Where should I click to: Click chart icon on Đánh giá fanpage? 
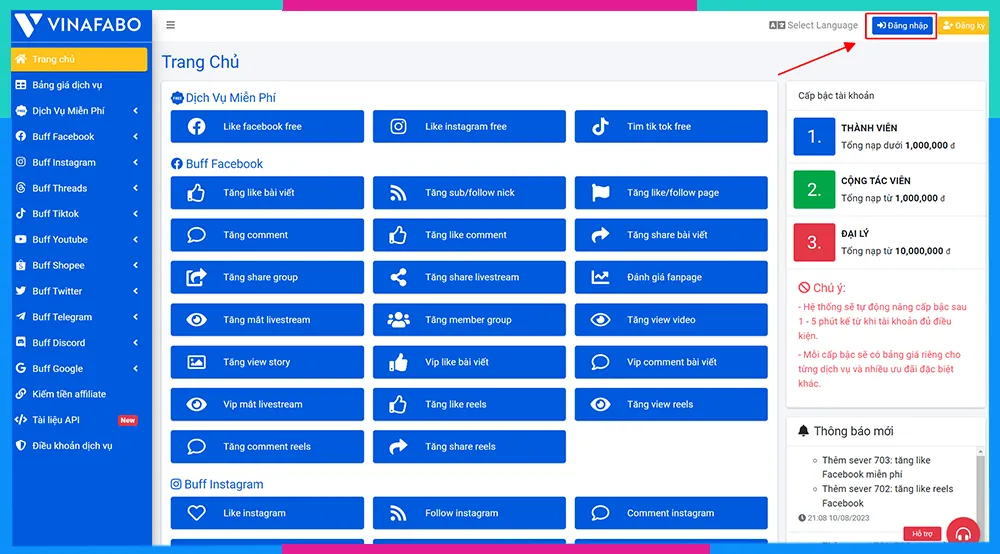pos(600,277)
